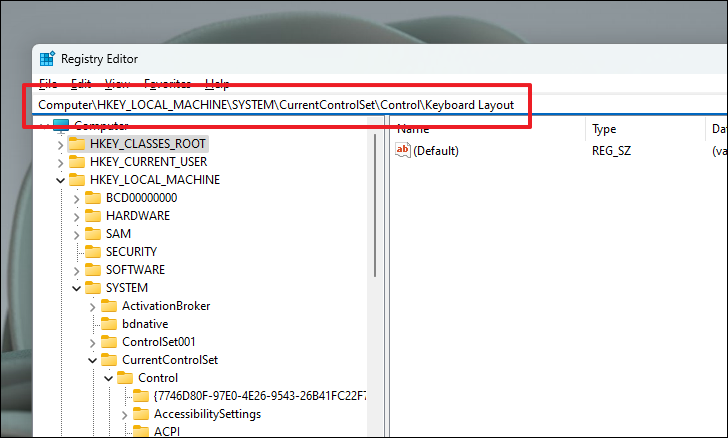Select the SOFTWARE key
This screenshot has height=438, width=728.
click(136, 270)
